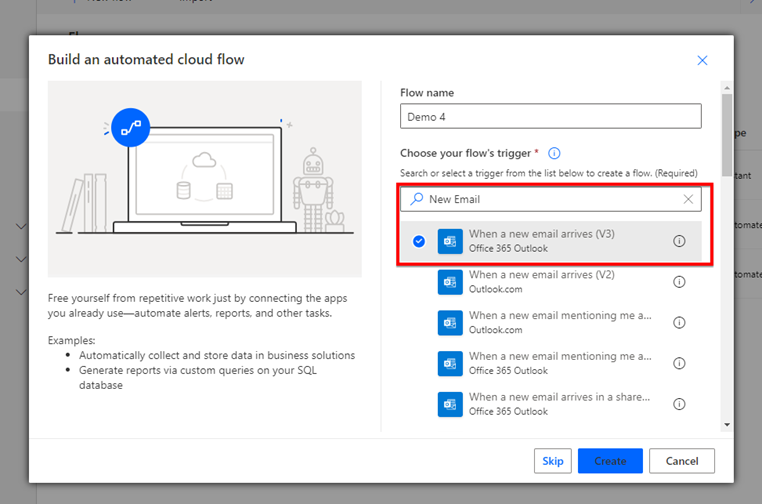This screenshot has height=504, width=762.
Task: Click Outlook.com icon for email mentioning me trigger
Action: [x=450, y=323]
